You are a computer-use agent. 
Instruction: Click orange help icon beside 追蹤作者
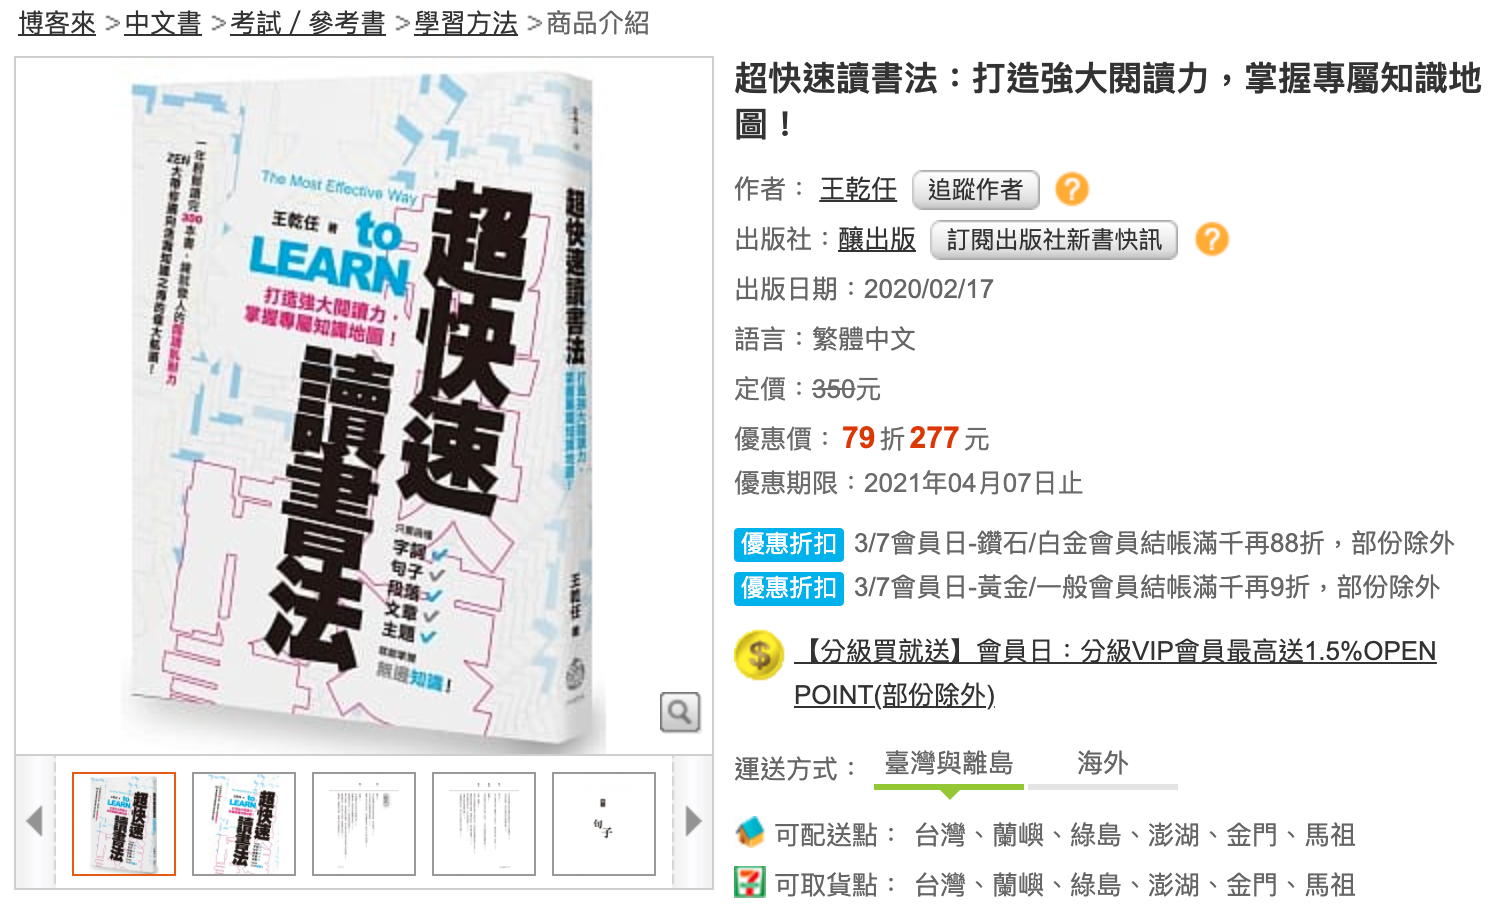(x=1071, y=189)
